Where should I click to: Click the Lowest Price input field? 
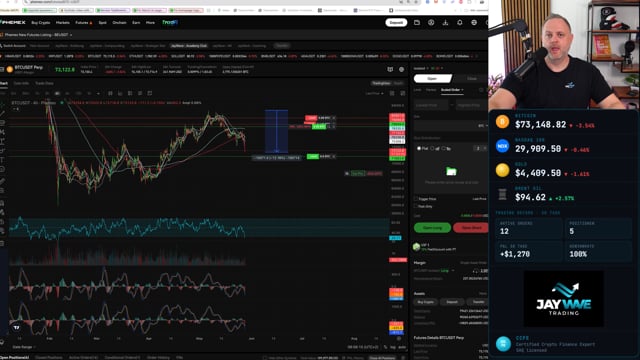(x=431, y=105)
